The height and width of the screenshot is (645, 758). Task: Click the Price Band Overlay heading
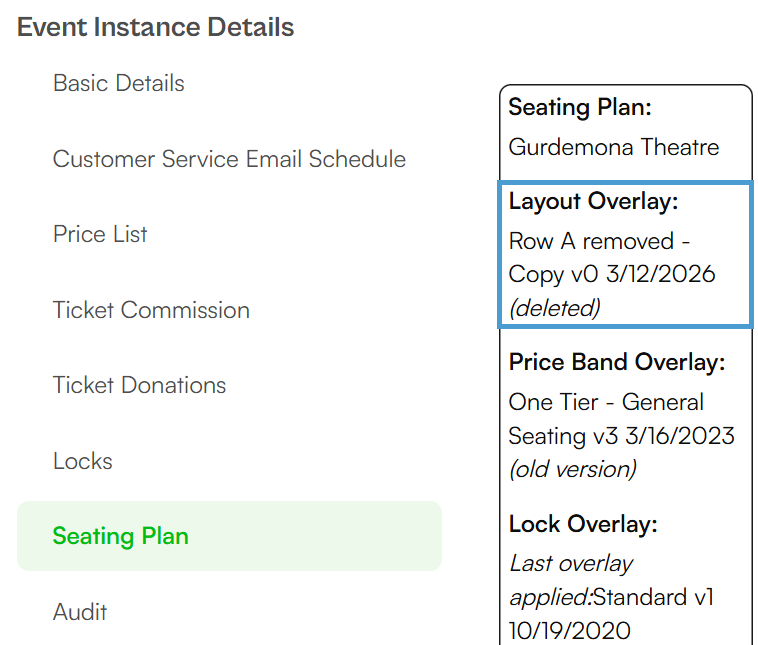[x=617, y=363]
